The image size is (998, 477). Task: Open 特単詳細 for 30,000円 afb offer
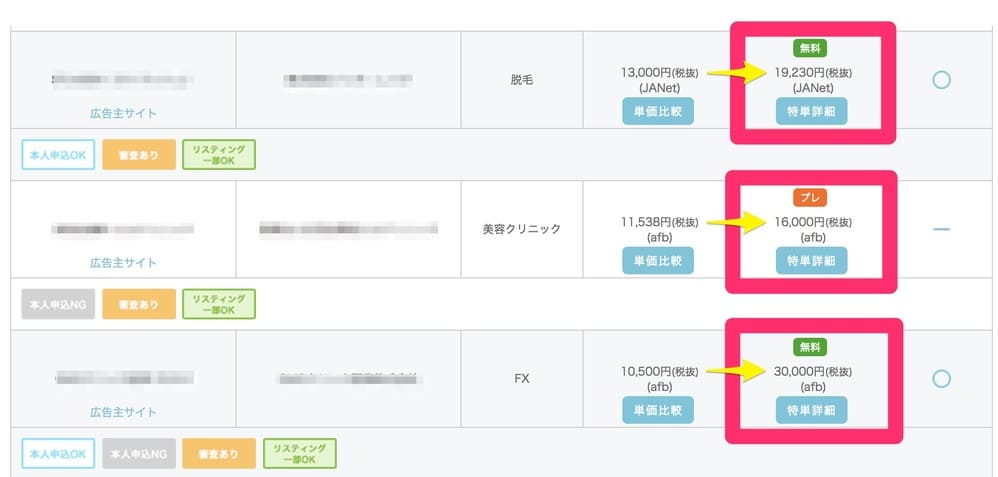pyautogui.click(x=812, y=410)
